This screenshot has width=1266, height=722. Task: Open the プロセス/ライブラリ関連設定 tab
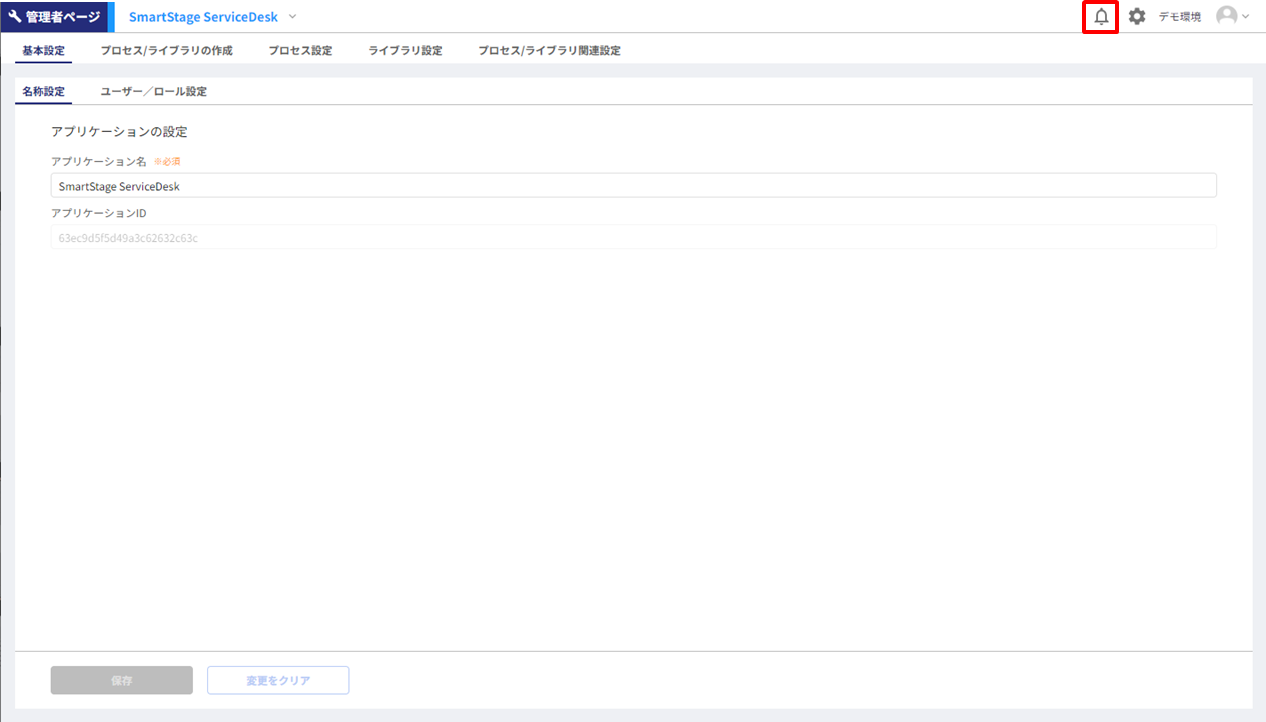(x=549, y=50)
